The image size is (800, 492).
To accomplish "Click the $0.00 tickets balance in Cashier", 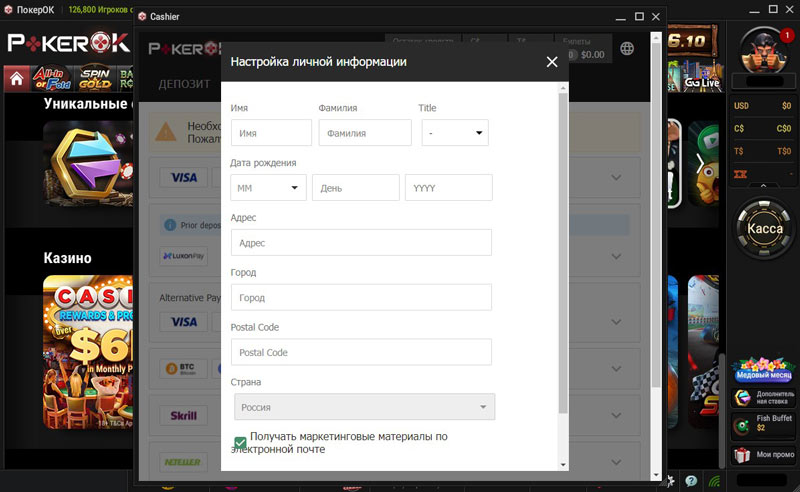I will [x=592, y=55].
